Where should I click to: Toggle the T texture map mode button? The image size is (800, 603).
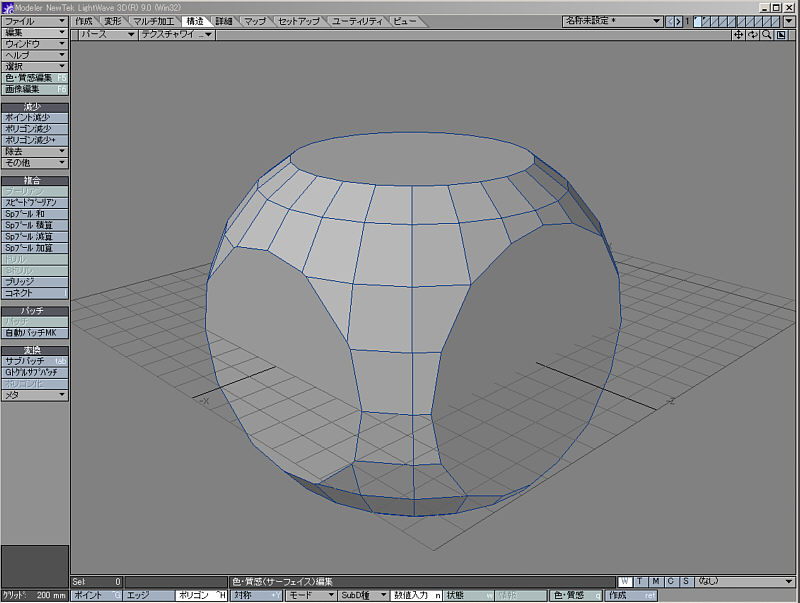click(640, 581)
